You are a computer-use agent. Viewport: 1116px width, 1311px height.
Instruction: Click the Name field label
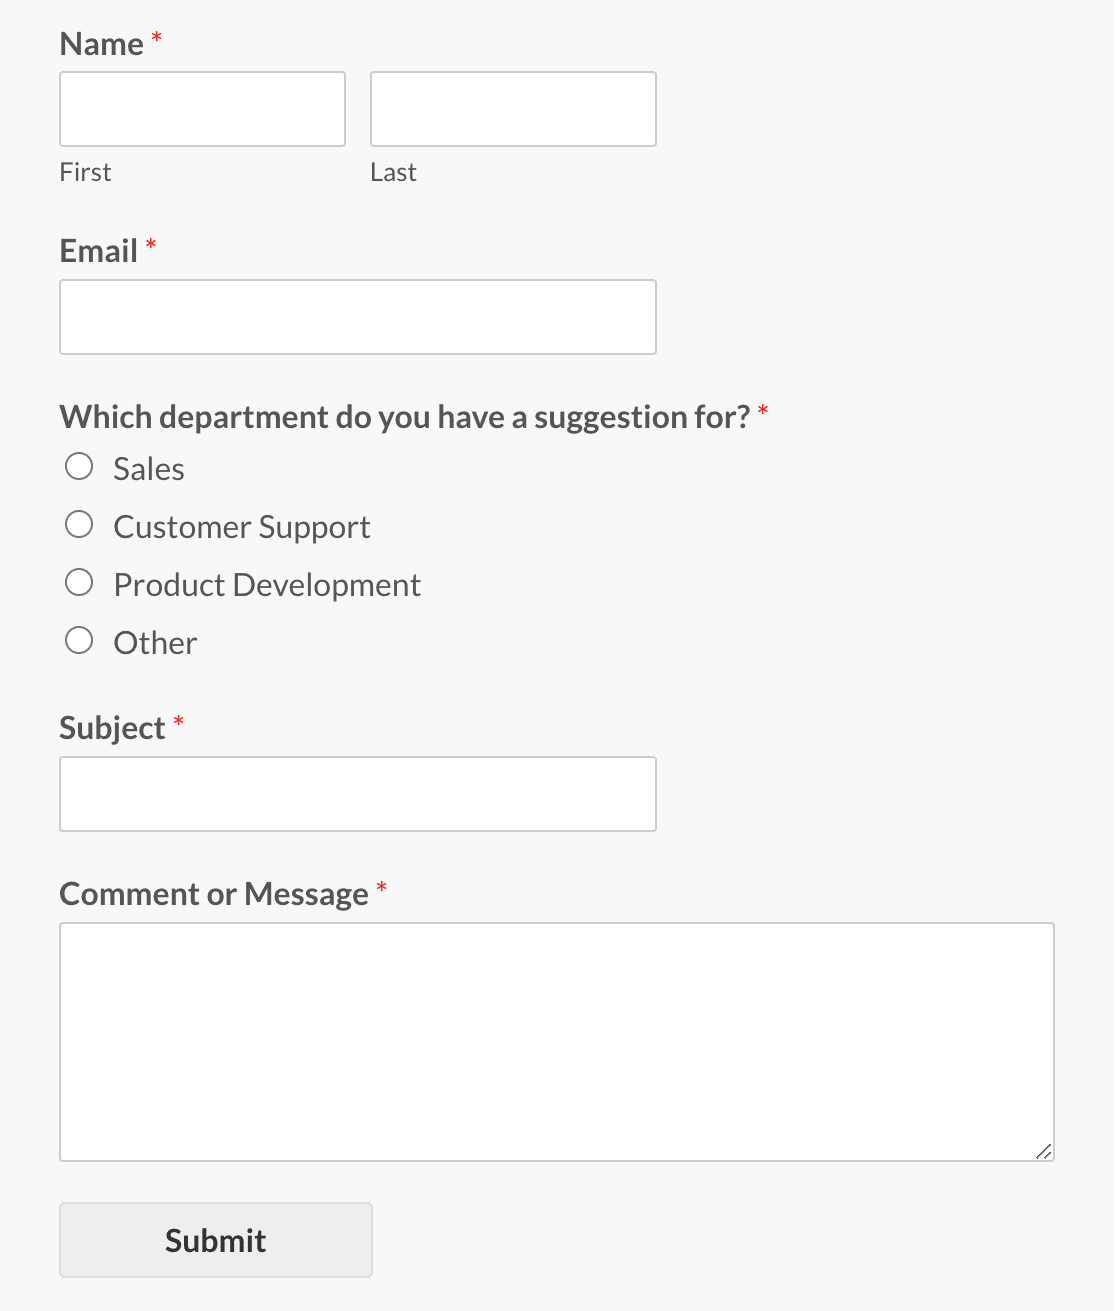(100, 43)
